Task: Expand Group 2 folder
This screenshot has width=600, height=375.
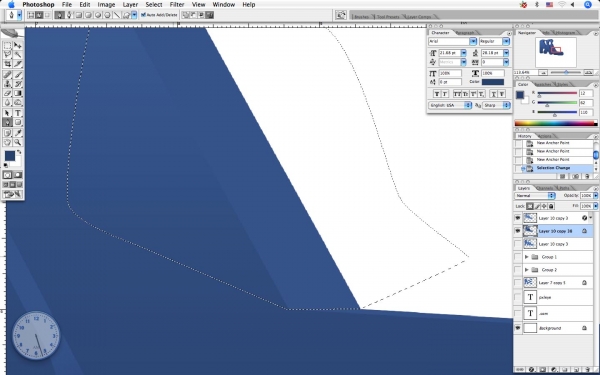Action: pos(527,270)
